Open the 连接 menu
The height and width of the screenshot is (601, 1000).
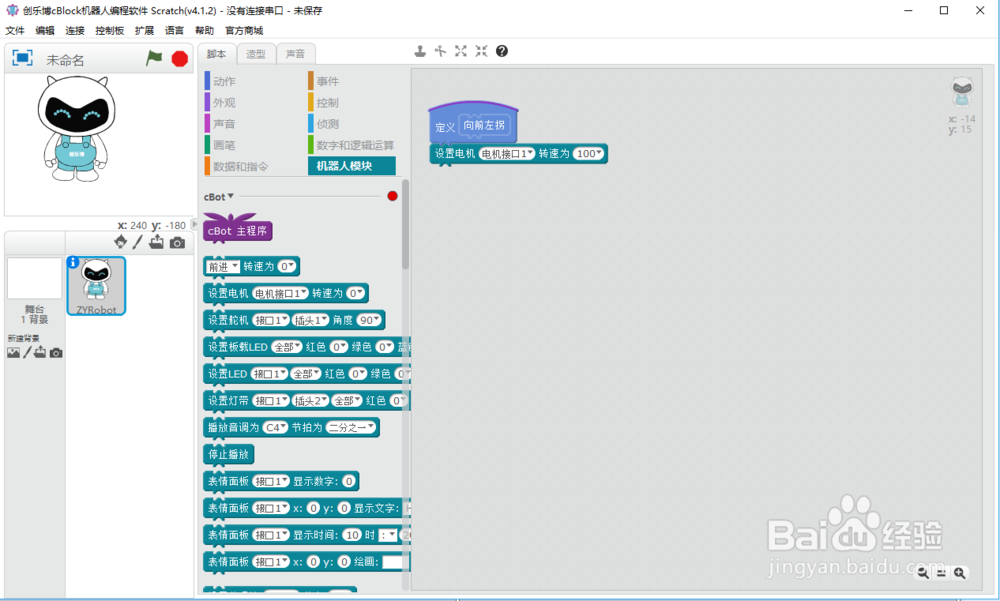[73, 30]
